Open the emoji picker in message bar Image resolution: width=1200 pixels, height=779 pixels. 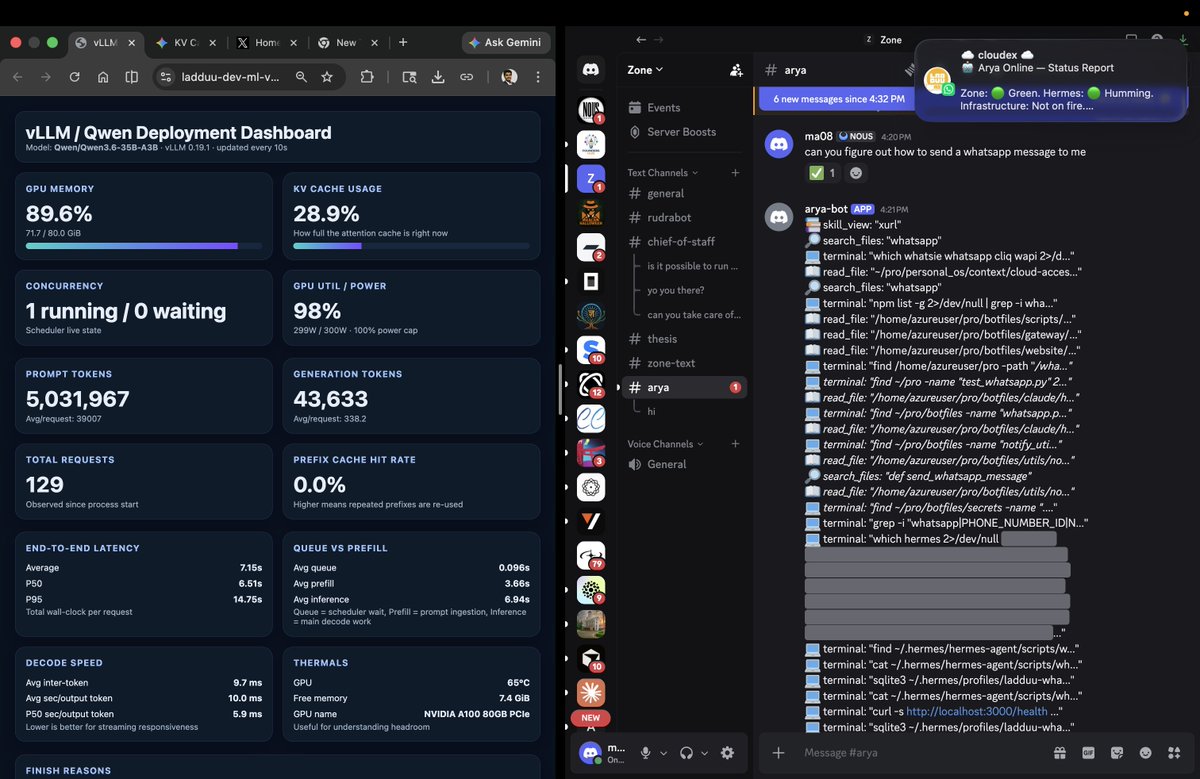click(x=1146, y=753)
